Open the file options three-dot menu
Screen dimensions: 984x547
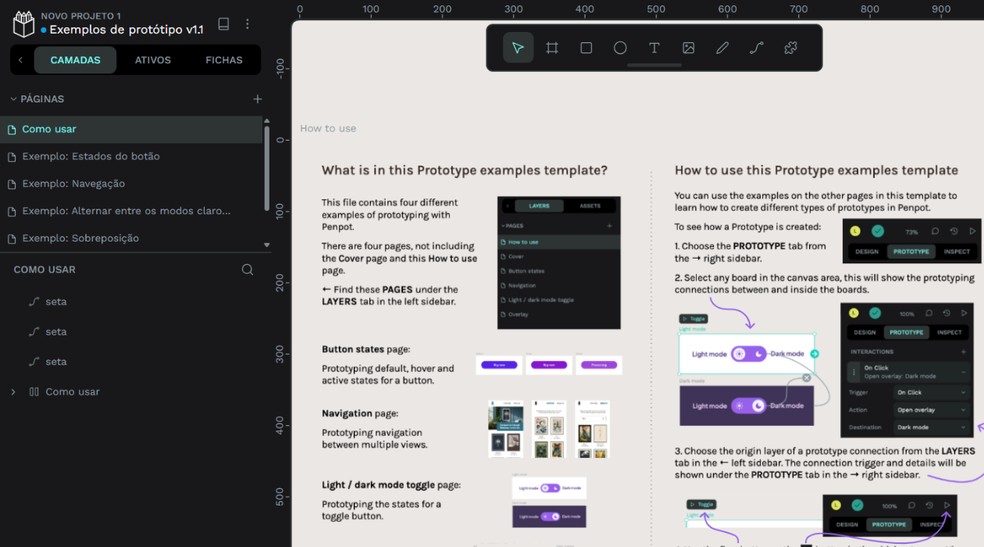pos(247,24)
